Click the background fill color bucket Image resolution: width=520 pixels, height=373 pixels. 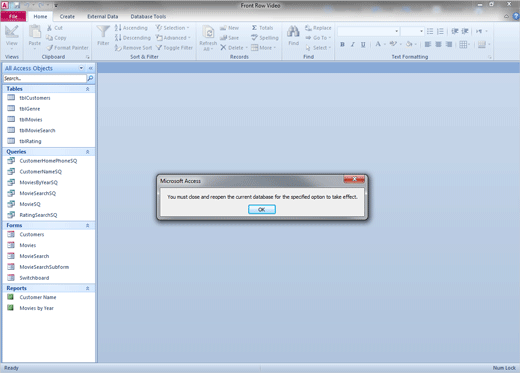pyautogui.click(x=409, y=44)
